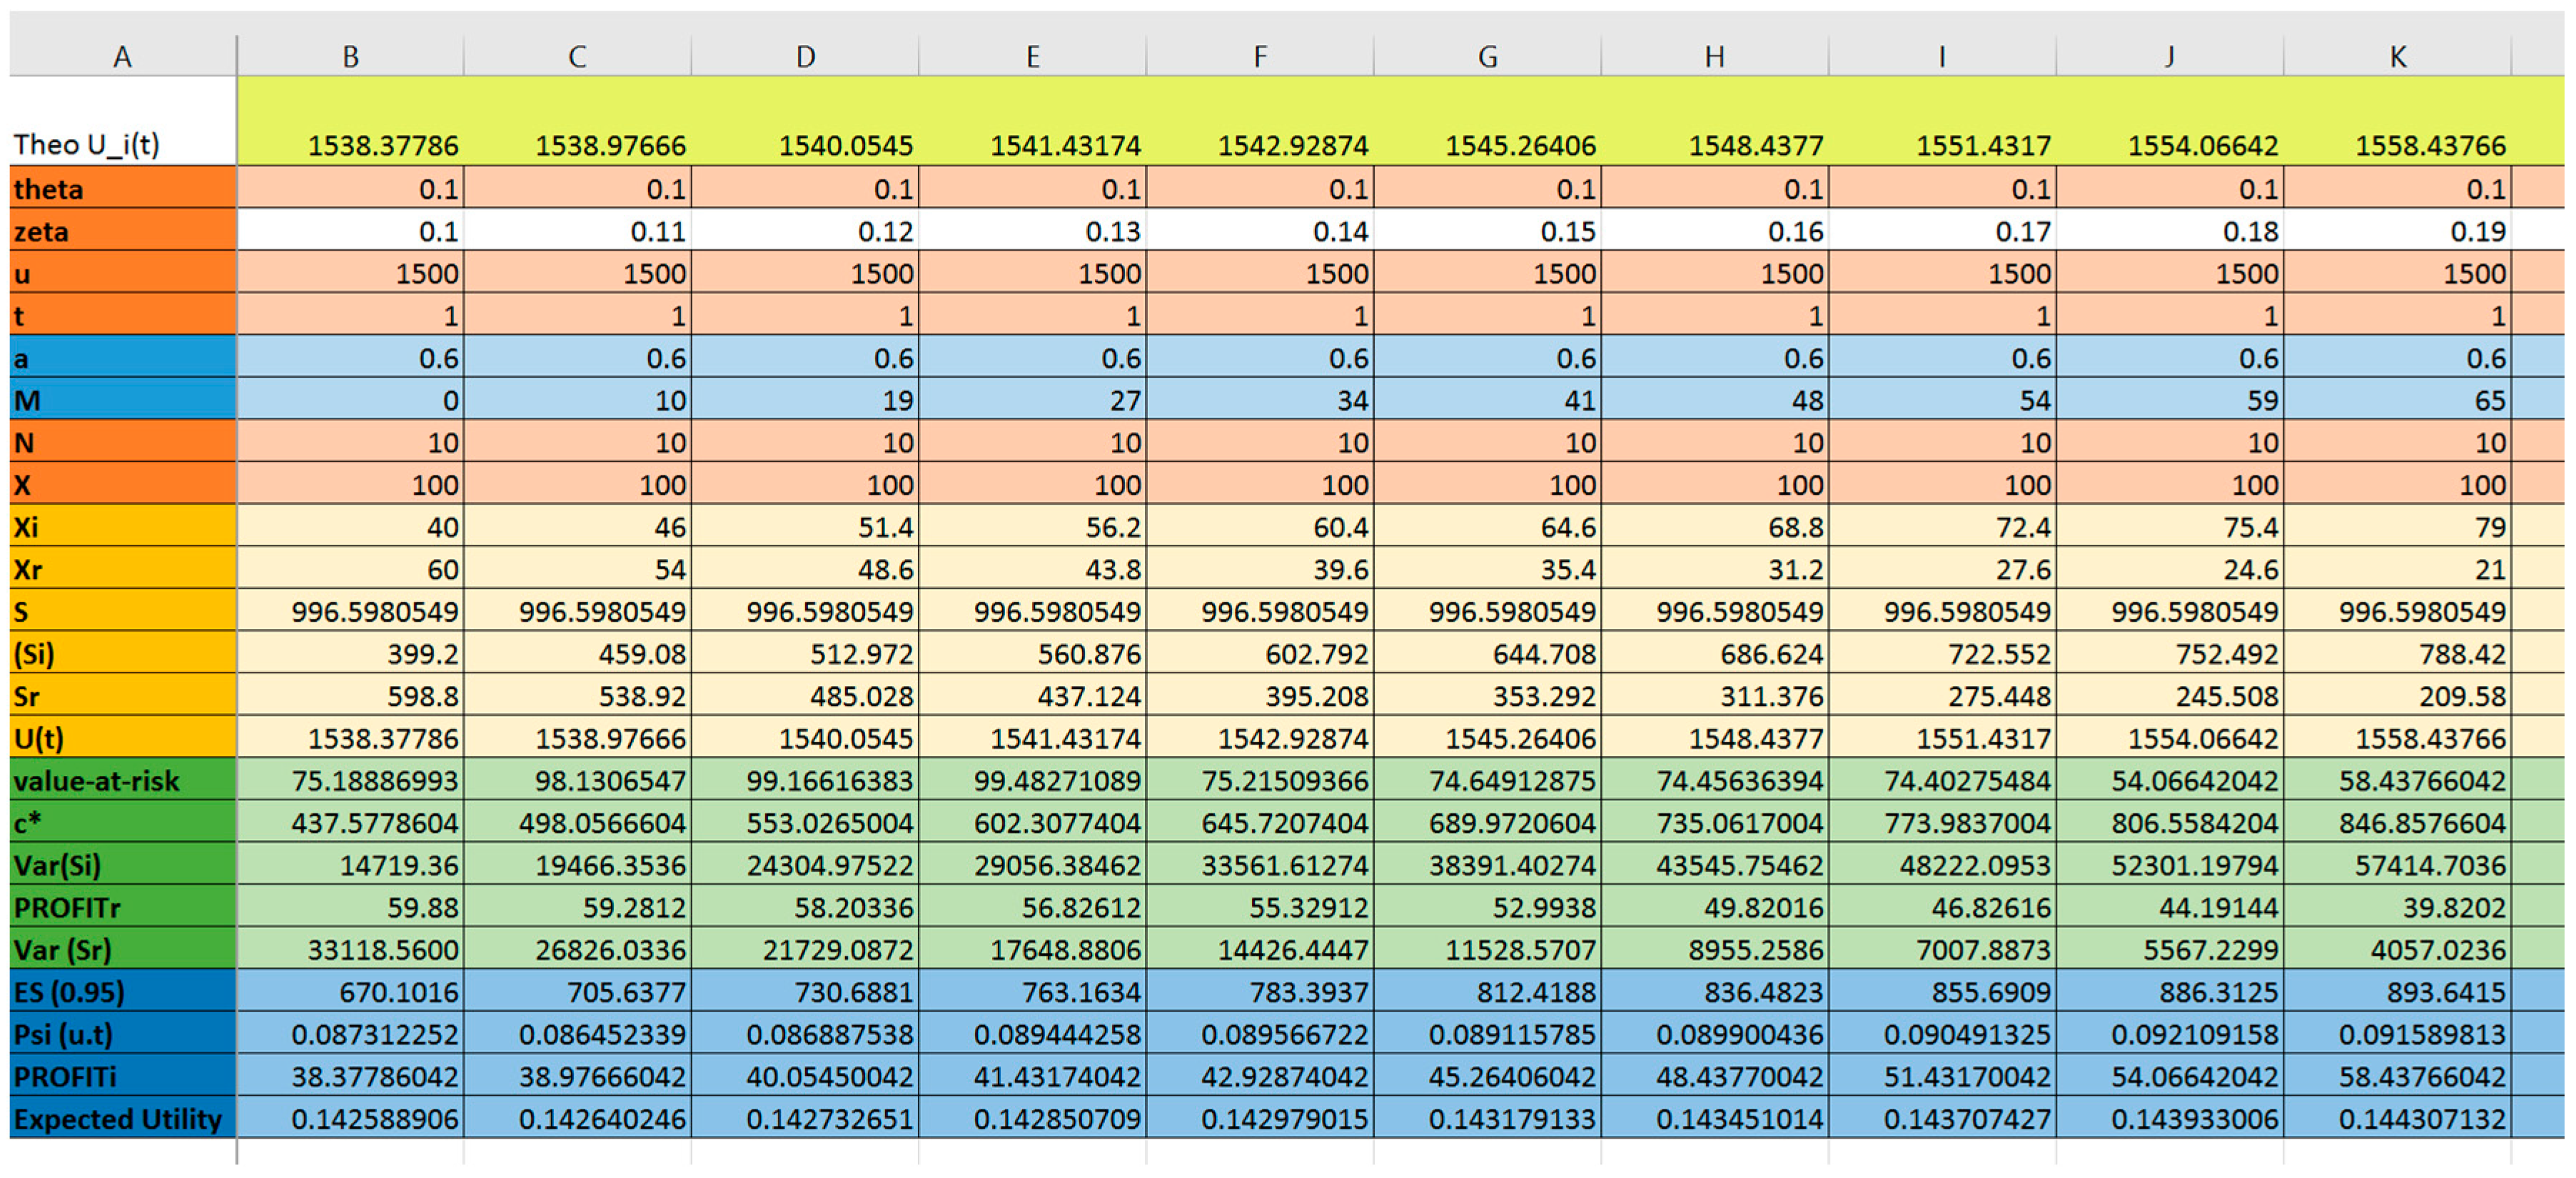The height and width of the screenshot is (1178, 2576).
Task: Select column B header
Action: tap(350, 56)
